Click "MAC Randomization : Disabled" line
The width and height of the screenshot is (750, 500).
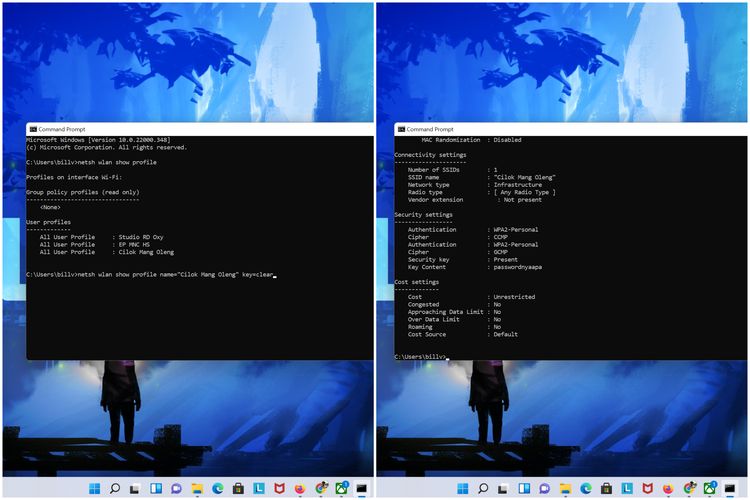(471, 140)
